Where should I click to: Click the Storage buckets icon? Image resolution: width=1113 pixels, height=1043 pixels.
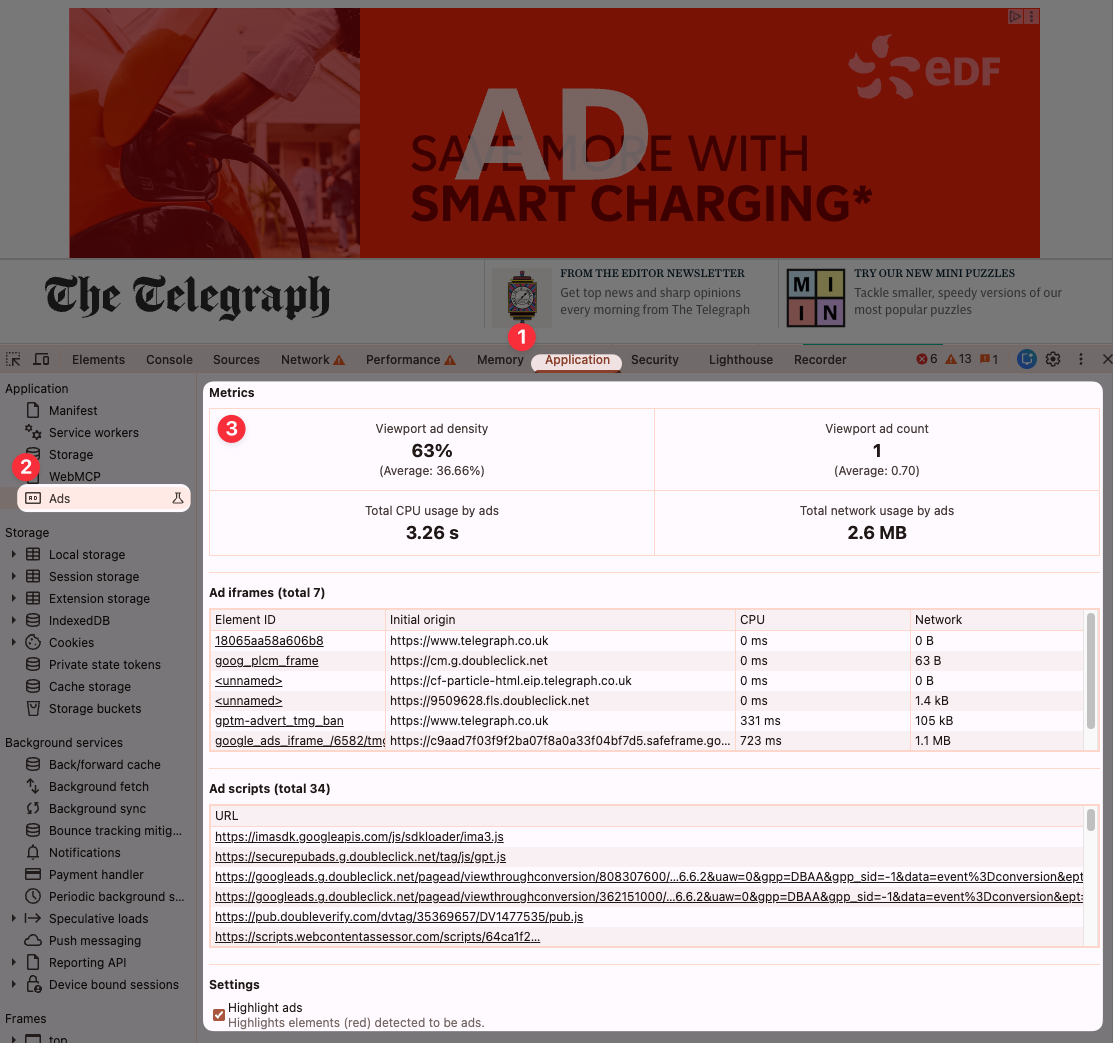(33, 709)
